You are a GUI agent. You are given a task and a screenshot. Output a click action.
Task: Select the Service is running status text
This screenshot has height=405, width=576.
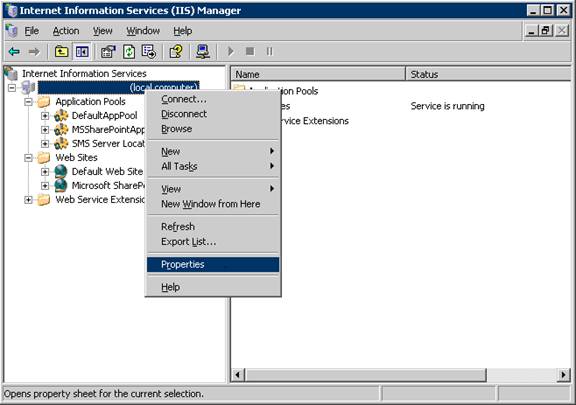pos(447,106)
